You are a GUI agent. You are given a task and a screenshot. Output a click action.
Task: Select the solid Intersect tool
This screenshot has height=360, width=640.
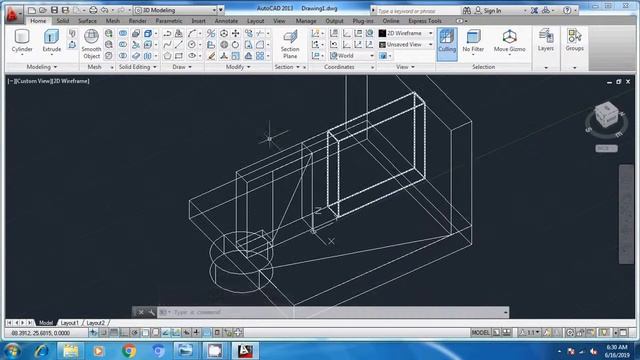click(x=123, y=56)
